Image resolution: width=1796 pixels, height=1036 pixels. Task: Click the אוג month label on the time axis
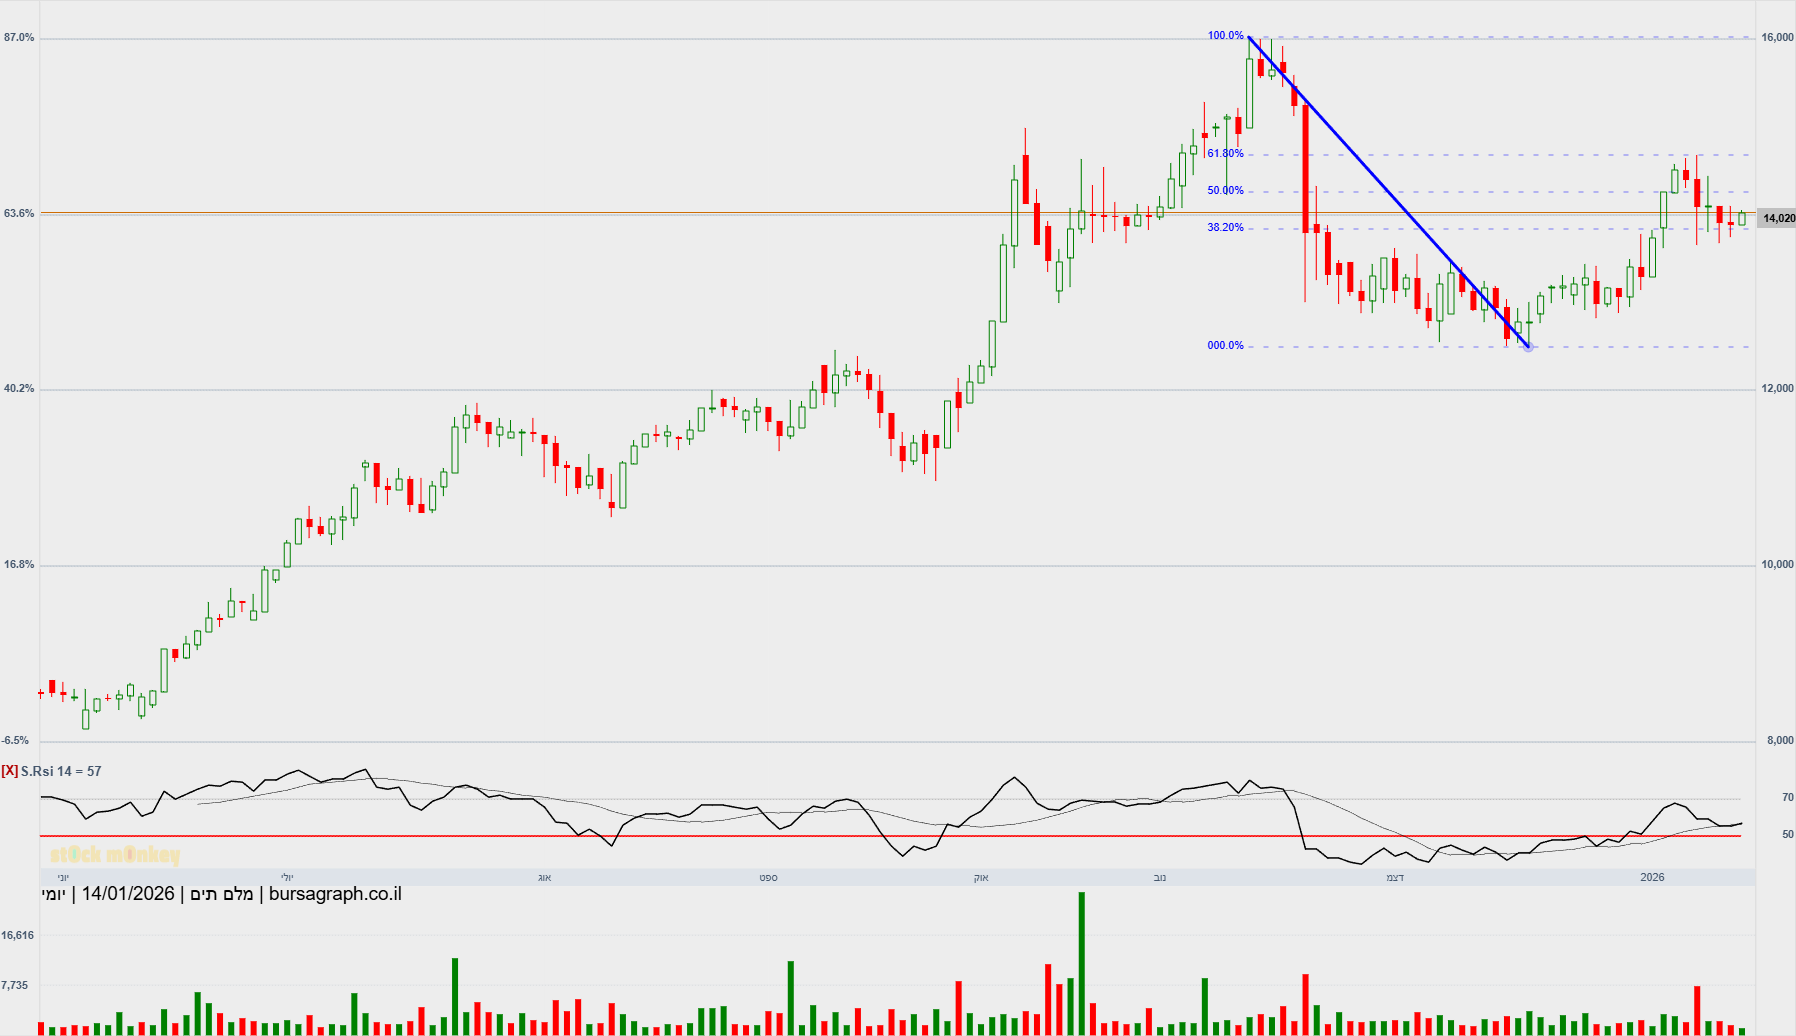pos(545,878)
